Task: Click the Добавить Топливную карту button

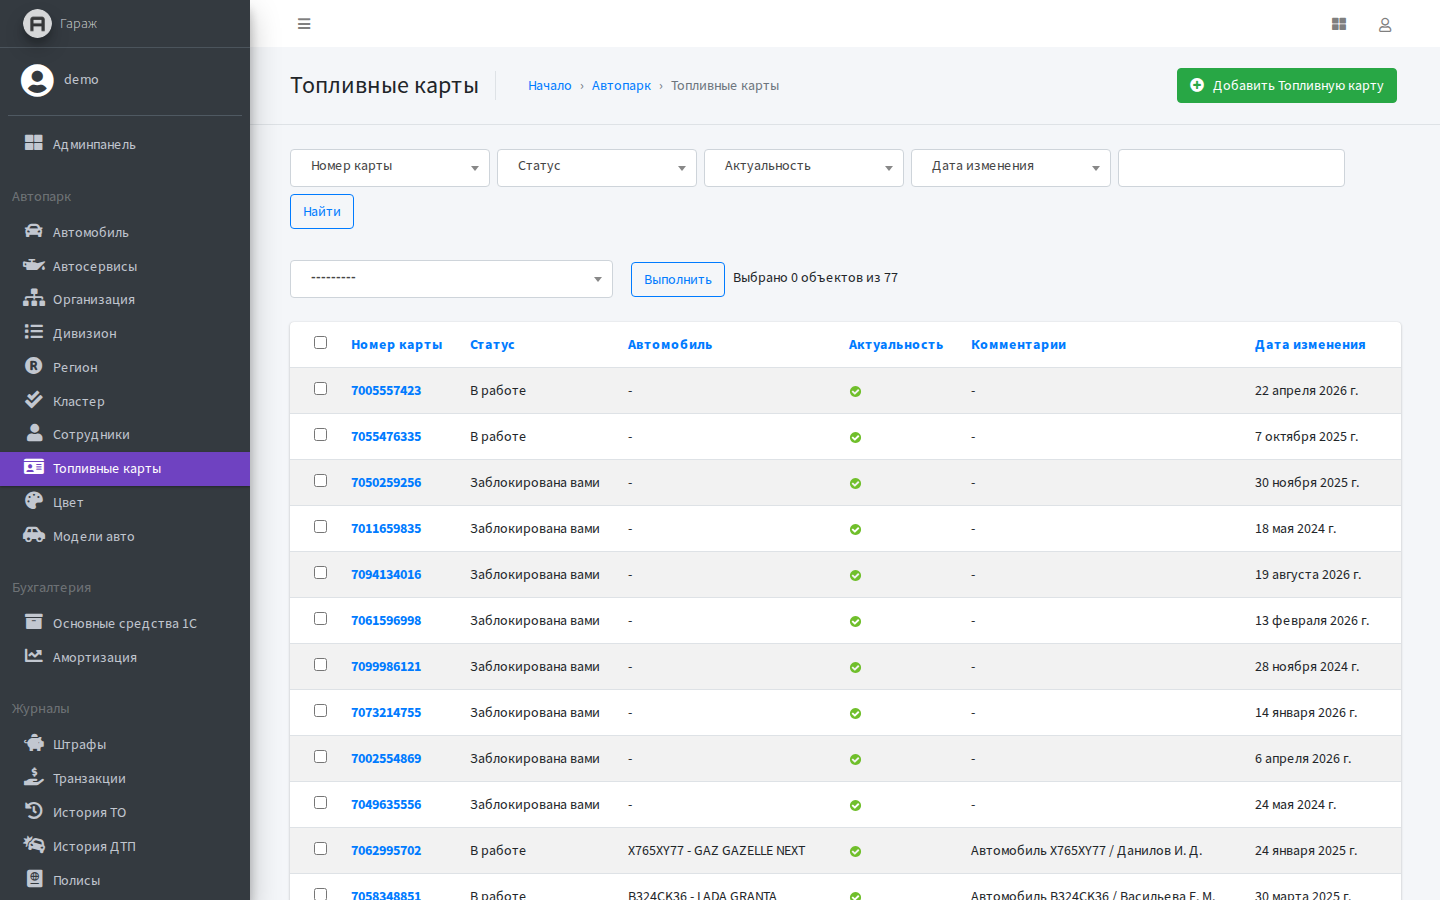Action: (1287, 86)
